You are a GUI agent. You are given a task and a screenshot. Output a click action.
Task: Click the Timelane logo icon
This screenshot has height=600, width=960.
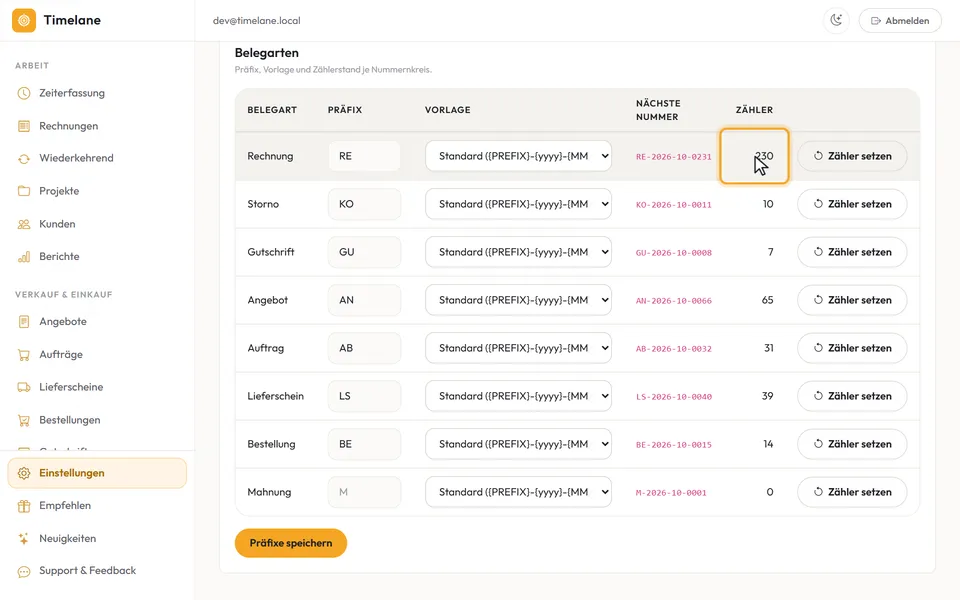24,20
